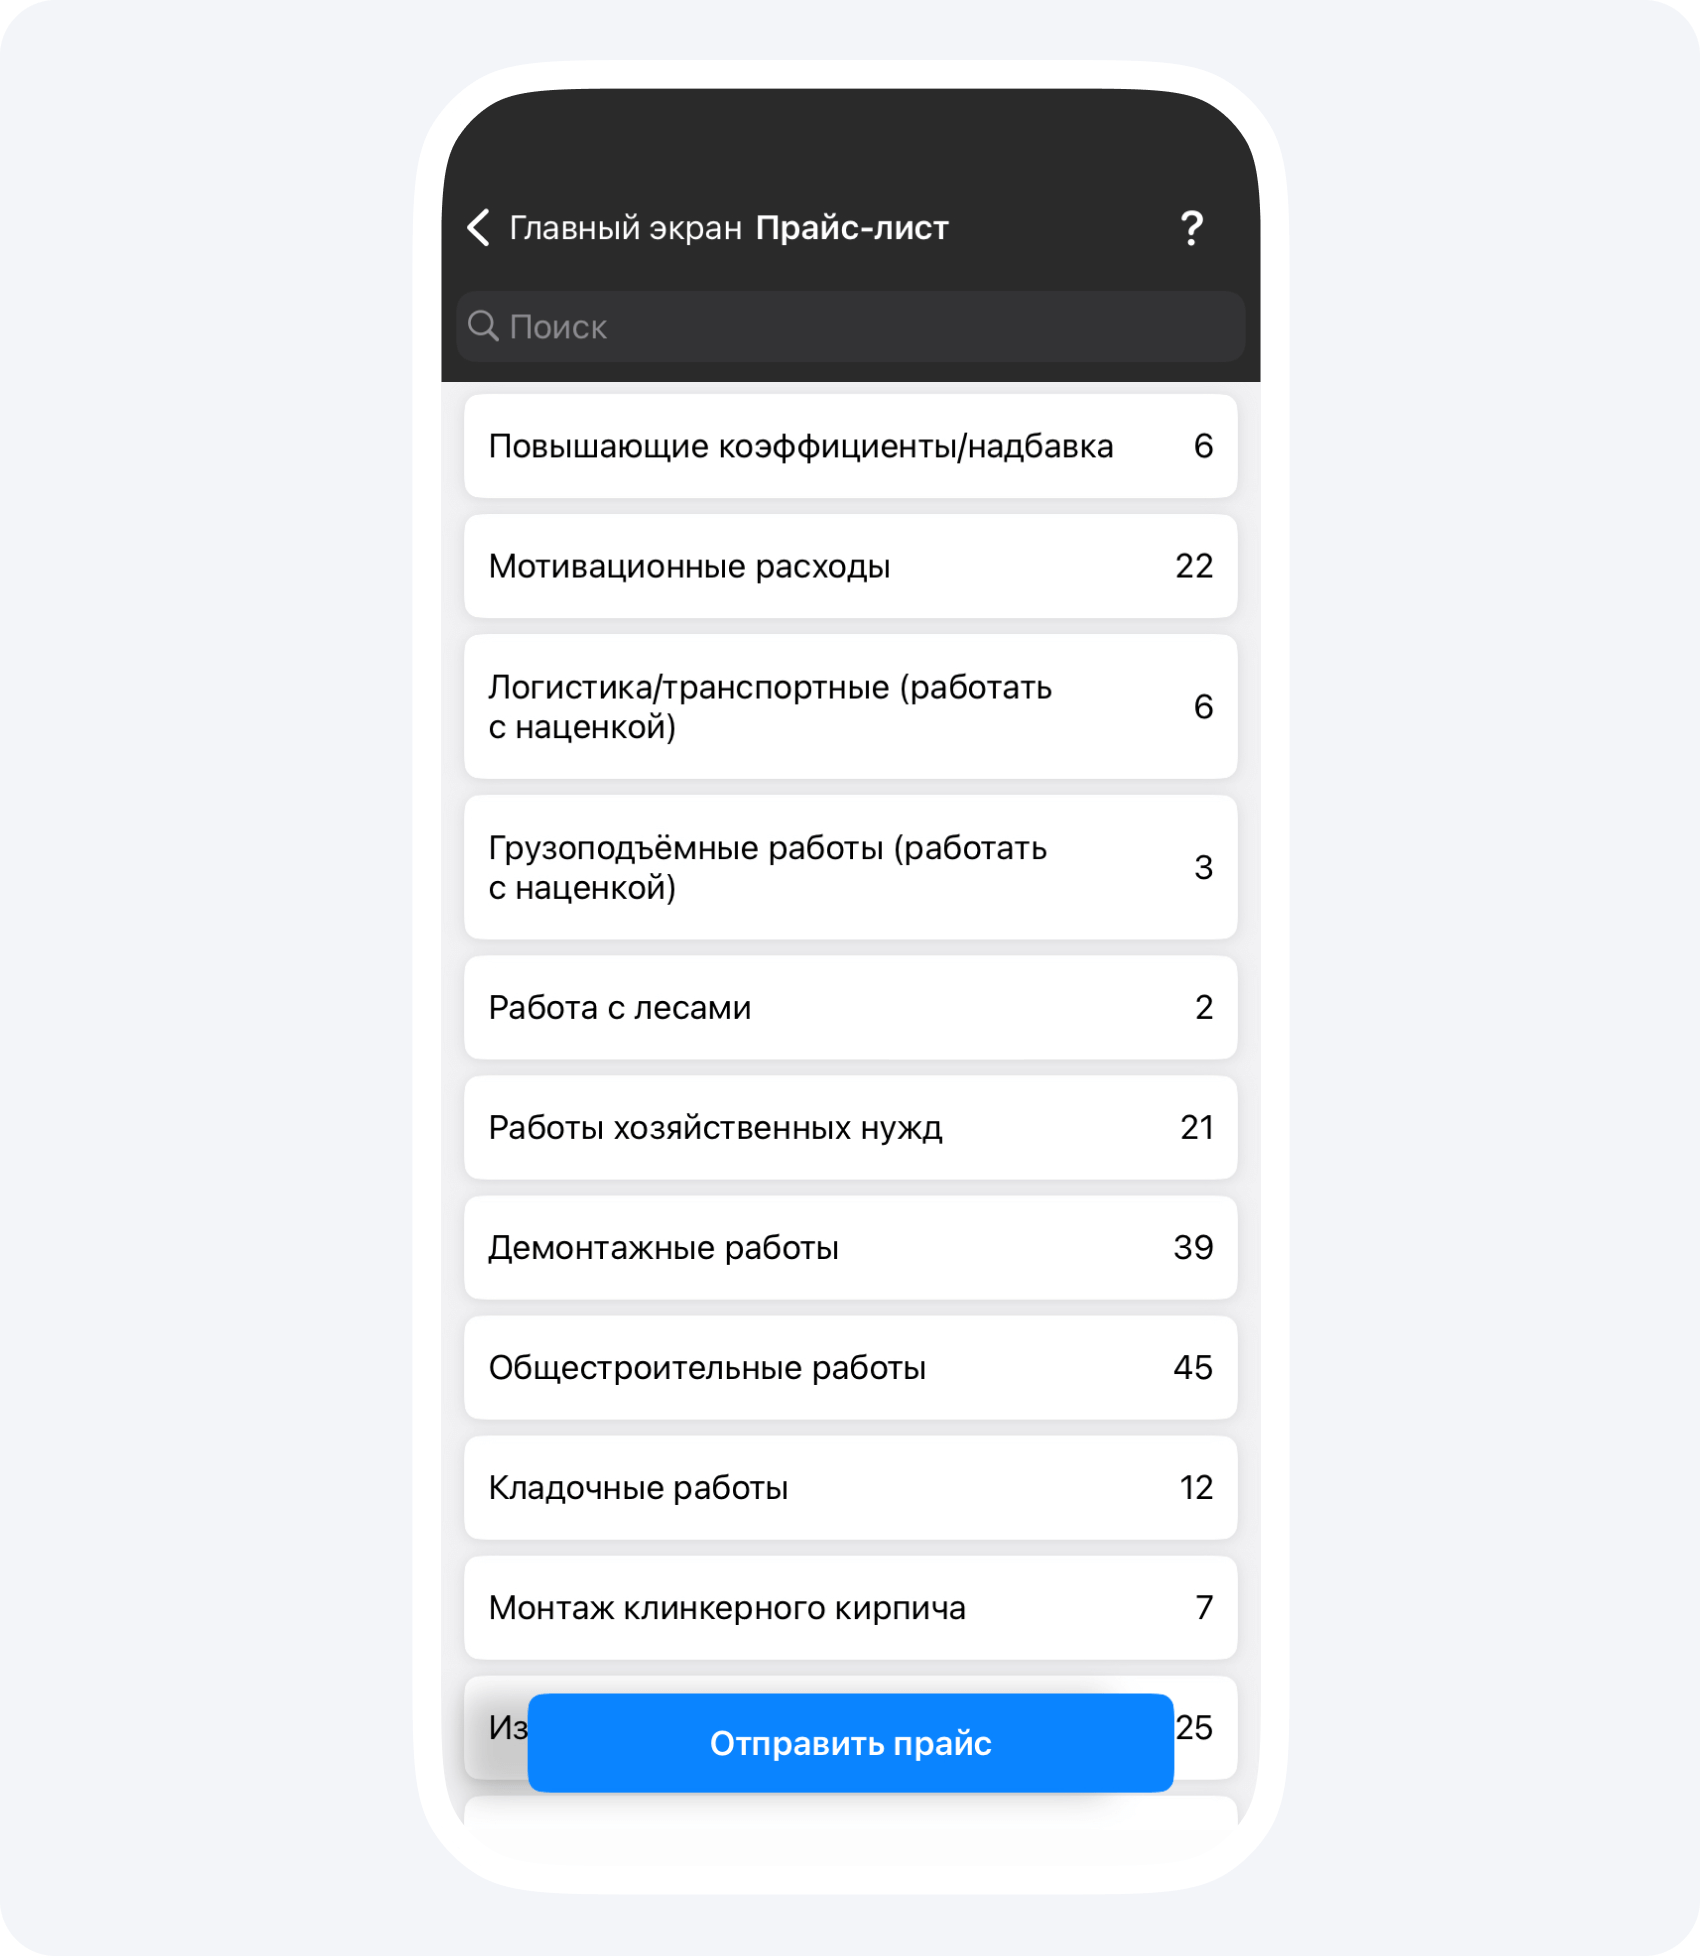
Task: Go back to Главный экран
Action: point(625,228)
